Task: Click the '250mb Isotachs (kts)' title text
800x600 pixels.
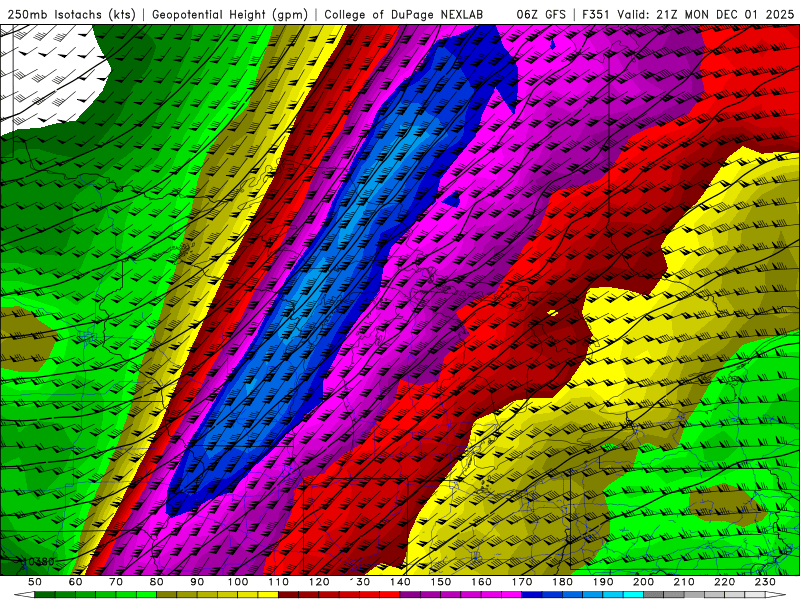Action: [71, 15]
